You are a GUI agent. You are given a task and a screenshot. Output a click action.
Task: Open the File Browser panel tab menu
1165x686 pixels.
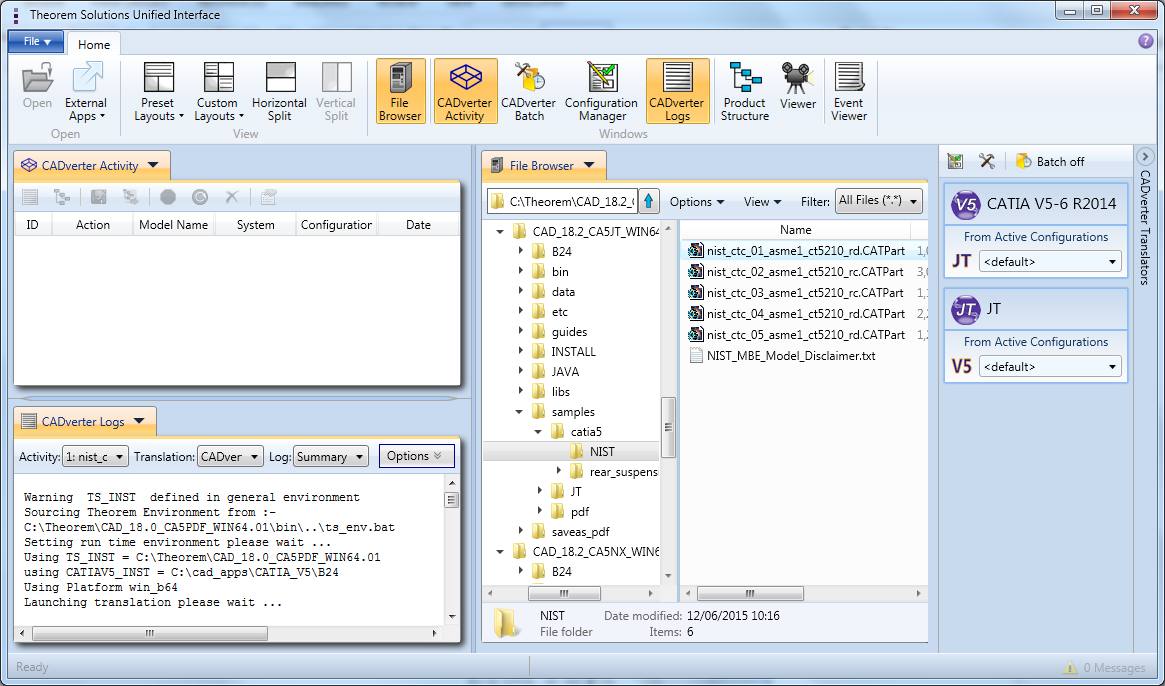coord(589,165)
